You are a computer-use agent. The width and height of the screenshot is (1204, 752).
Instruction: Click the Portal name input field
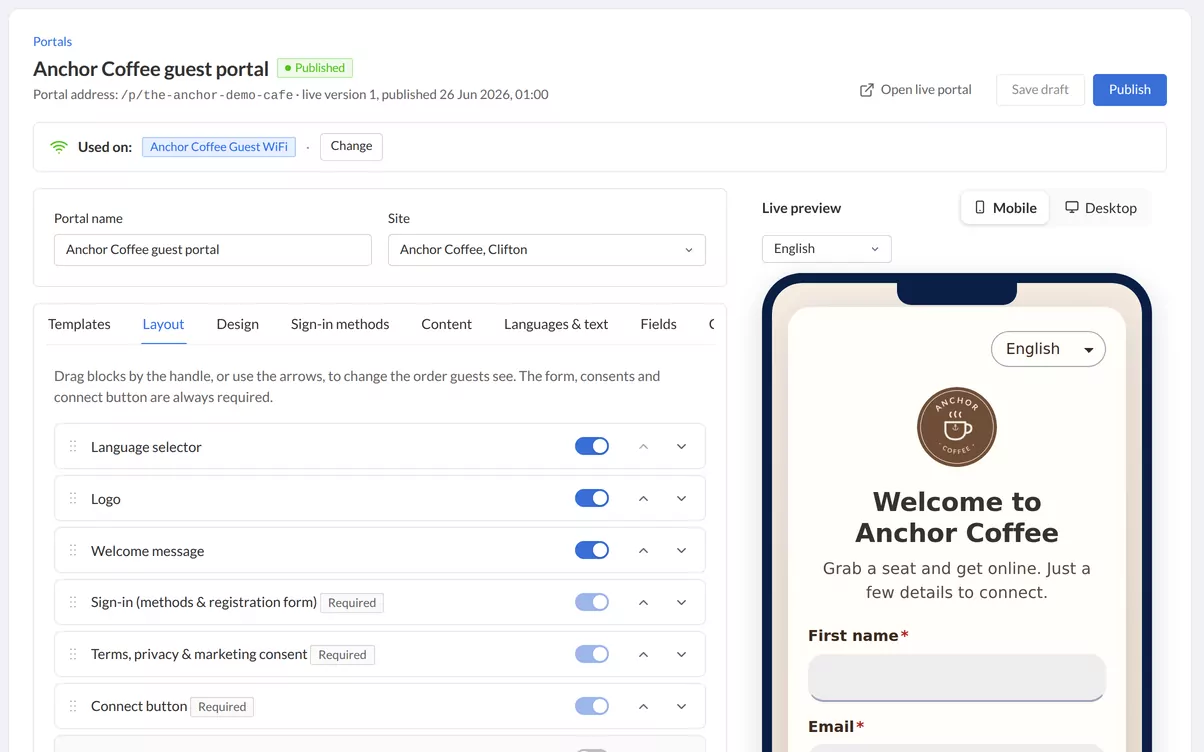213,250
